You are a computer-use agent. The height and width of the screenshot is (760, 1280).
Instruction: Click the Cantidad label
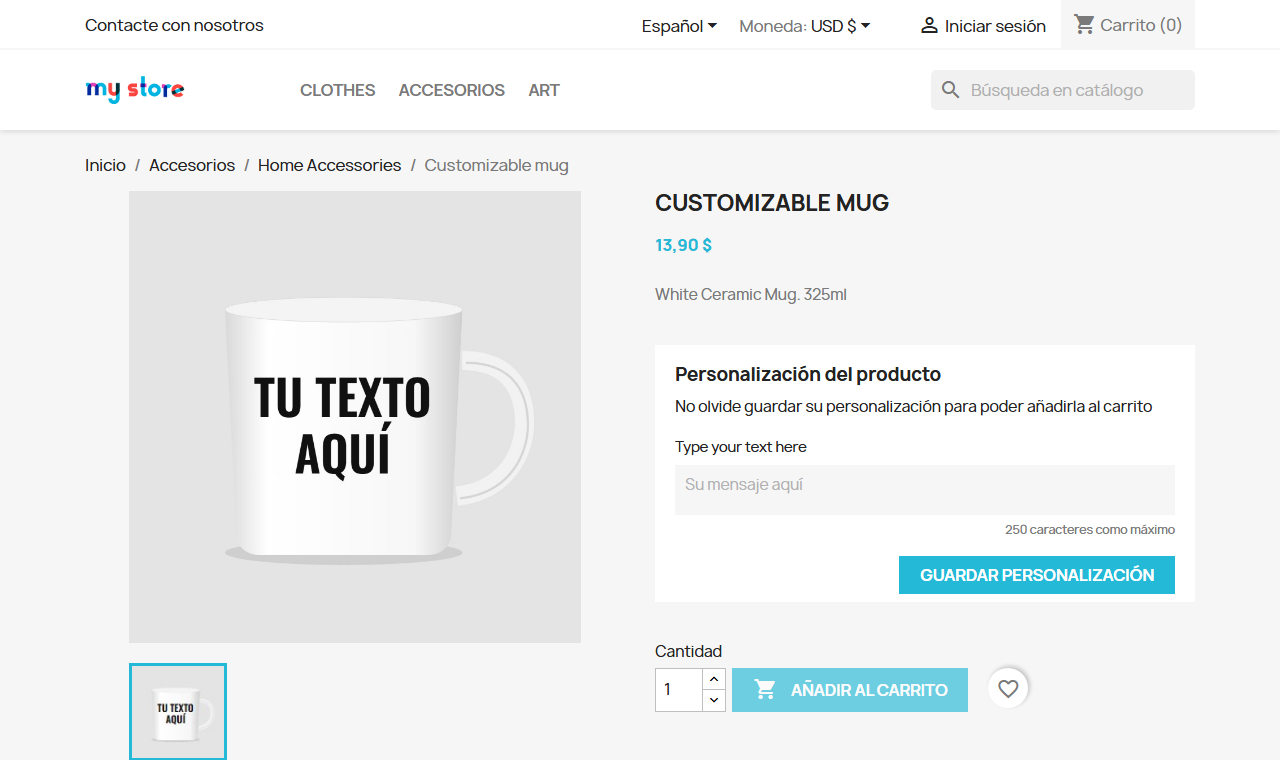tap(688, 651)
